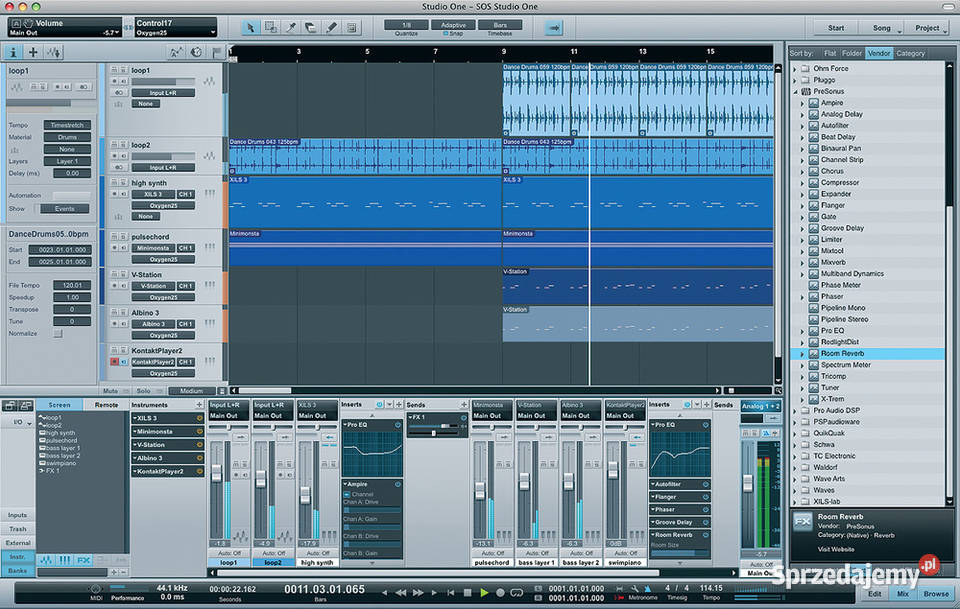
Task: Select the Eraser tool
Action: [310, 27]
